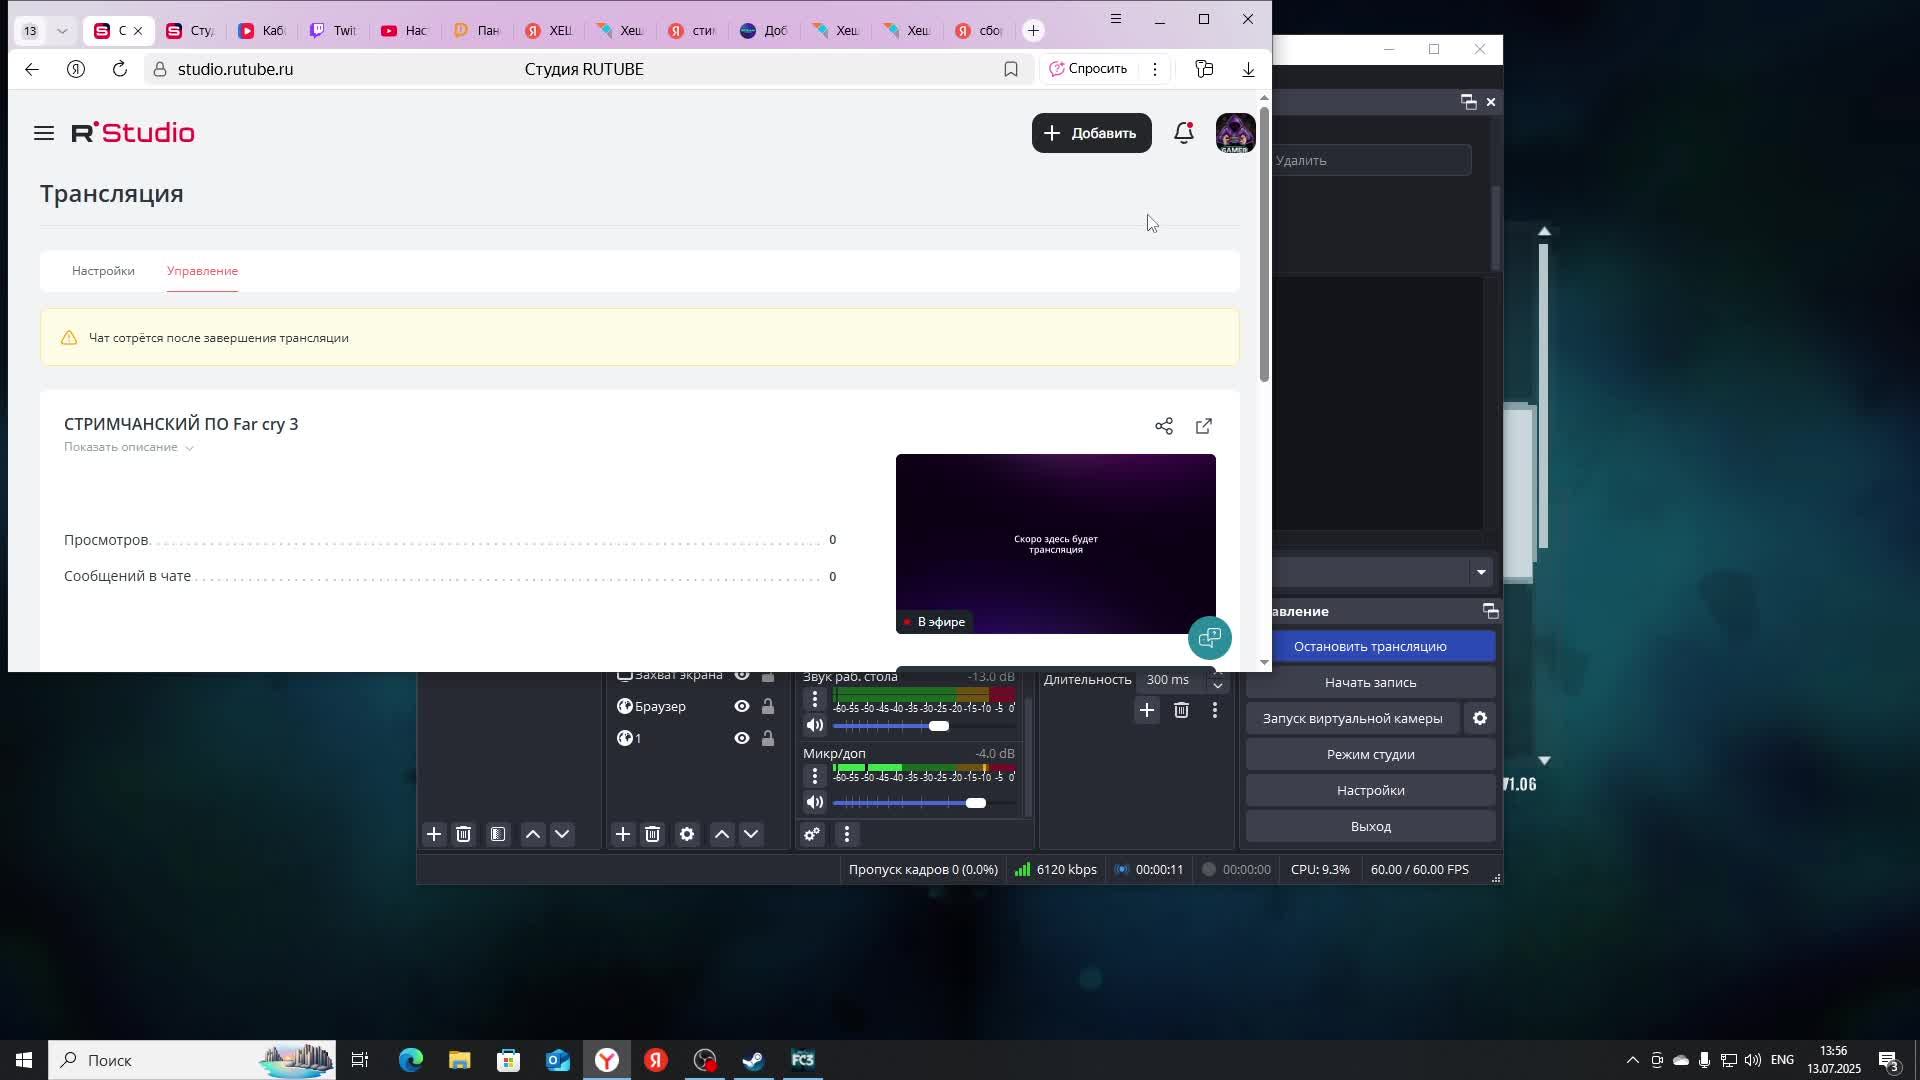The image size is (1920, 1080).
Task: Open a new browser tab
Action: pos(1033,30)
